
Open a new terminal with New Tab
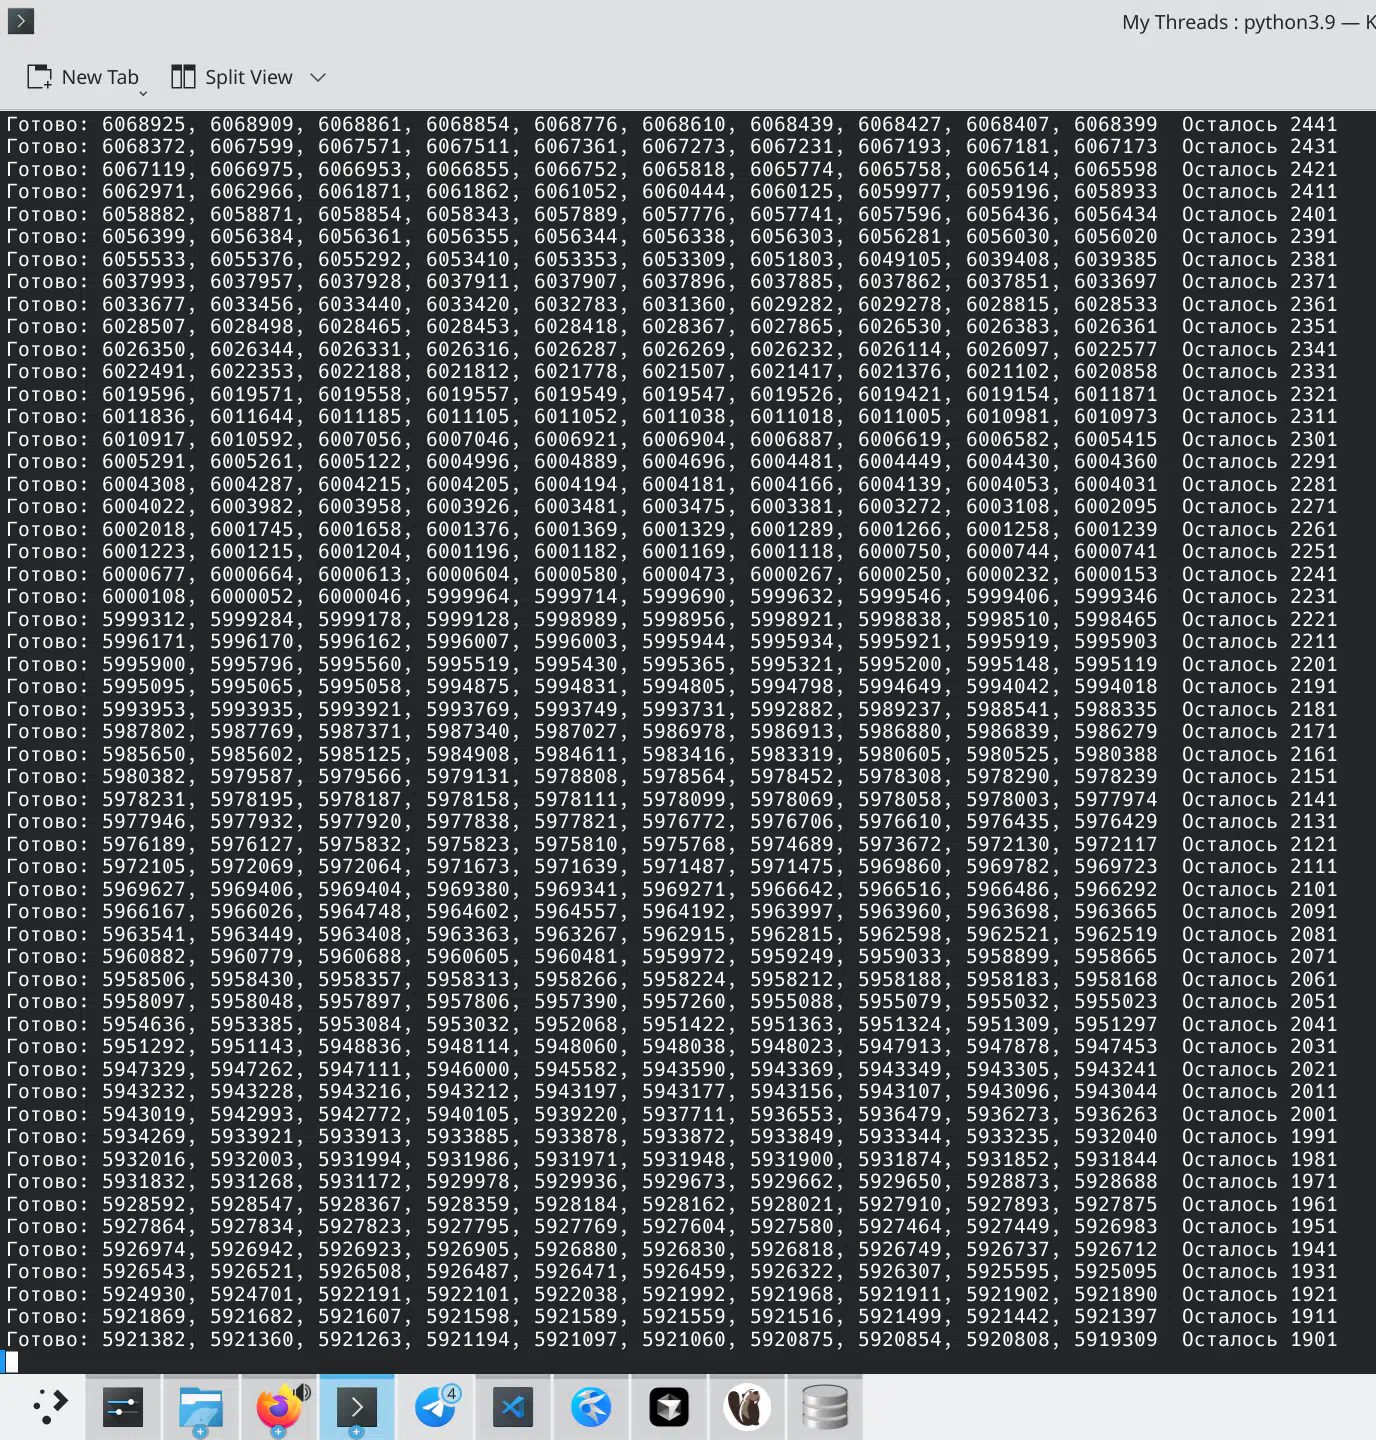(x=82, y=77)
